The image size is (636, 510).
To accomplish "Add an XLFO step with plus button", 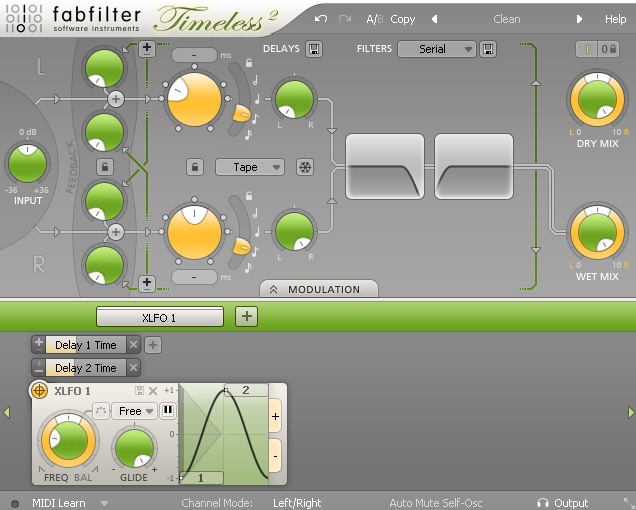I will point(275,416).
